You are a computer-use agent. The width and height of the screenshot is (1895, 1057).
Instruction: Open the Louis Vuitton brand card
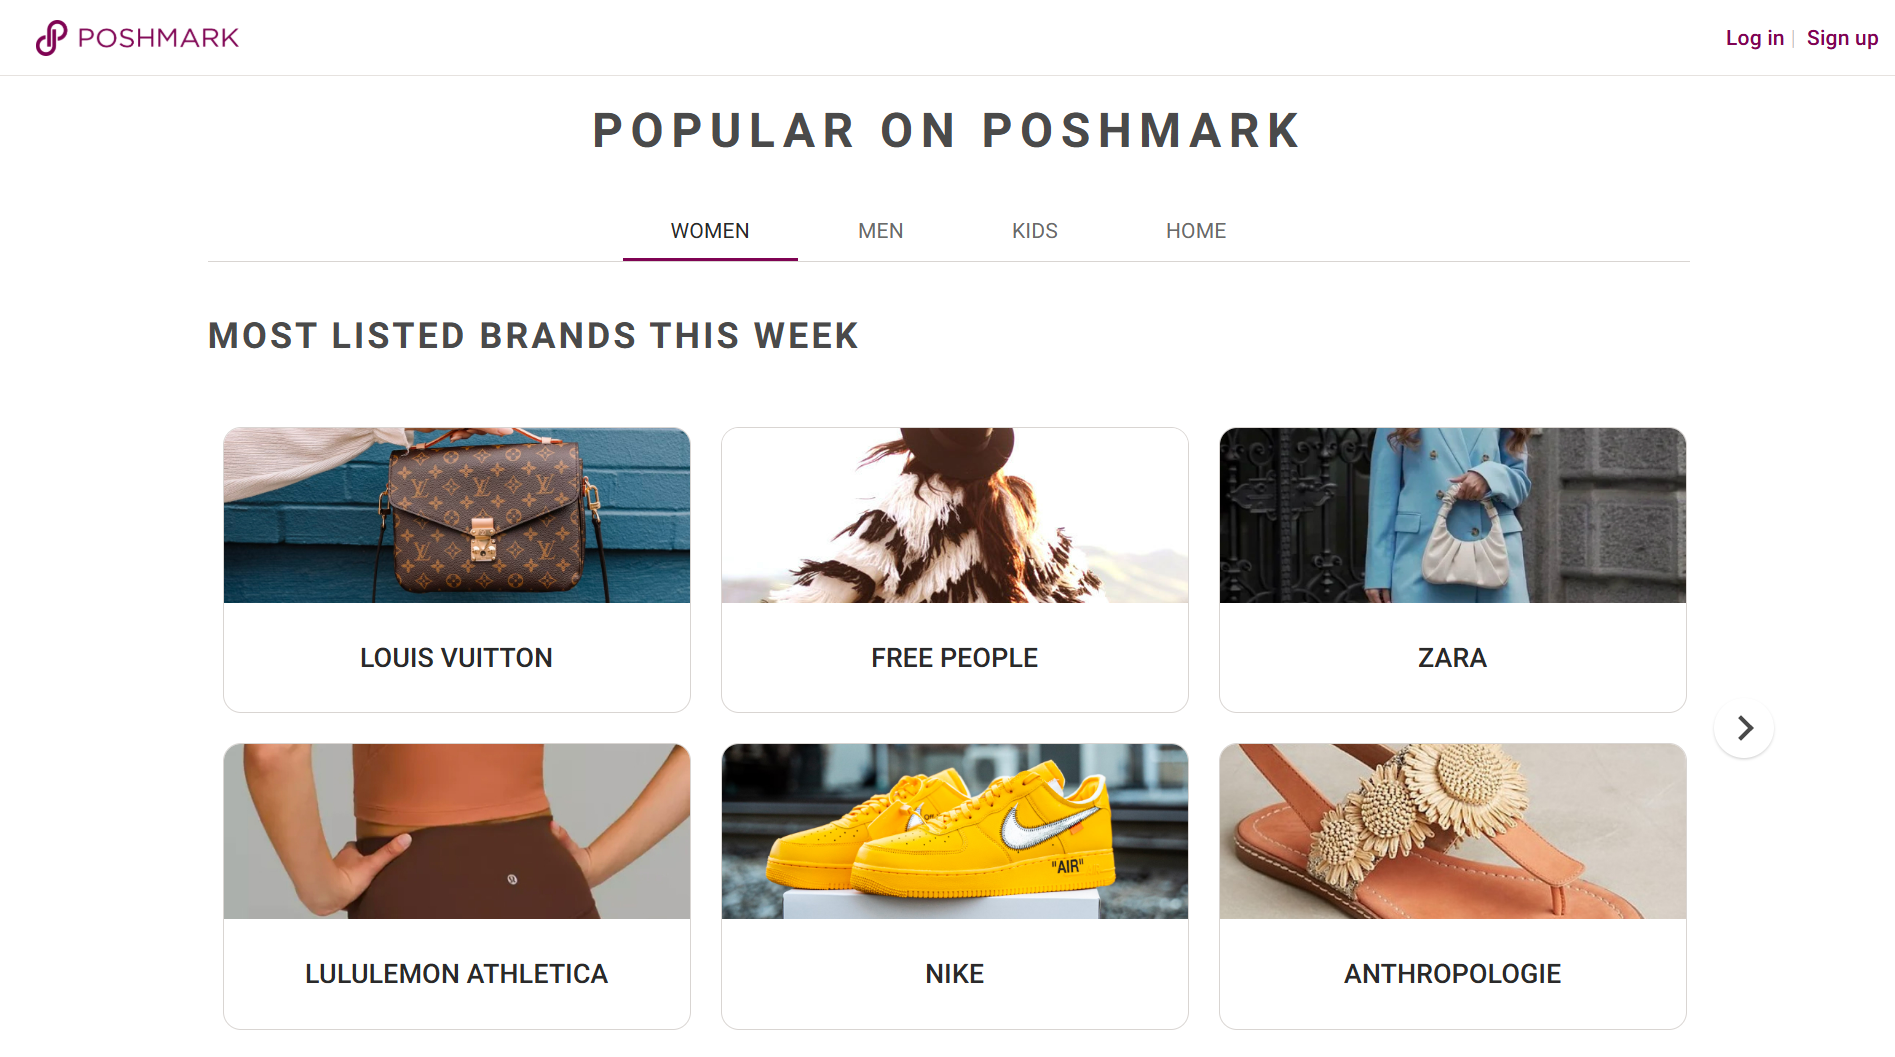click(456, 657)
